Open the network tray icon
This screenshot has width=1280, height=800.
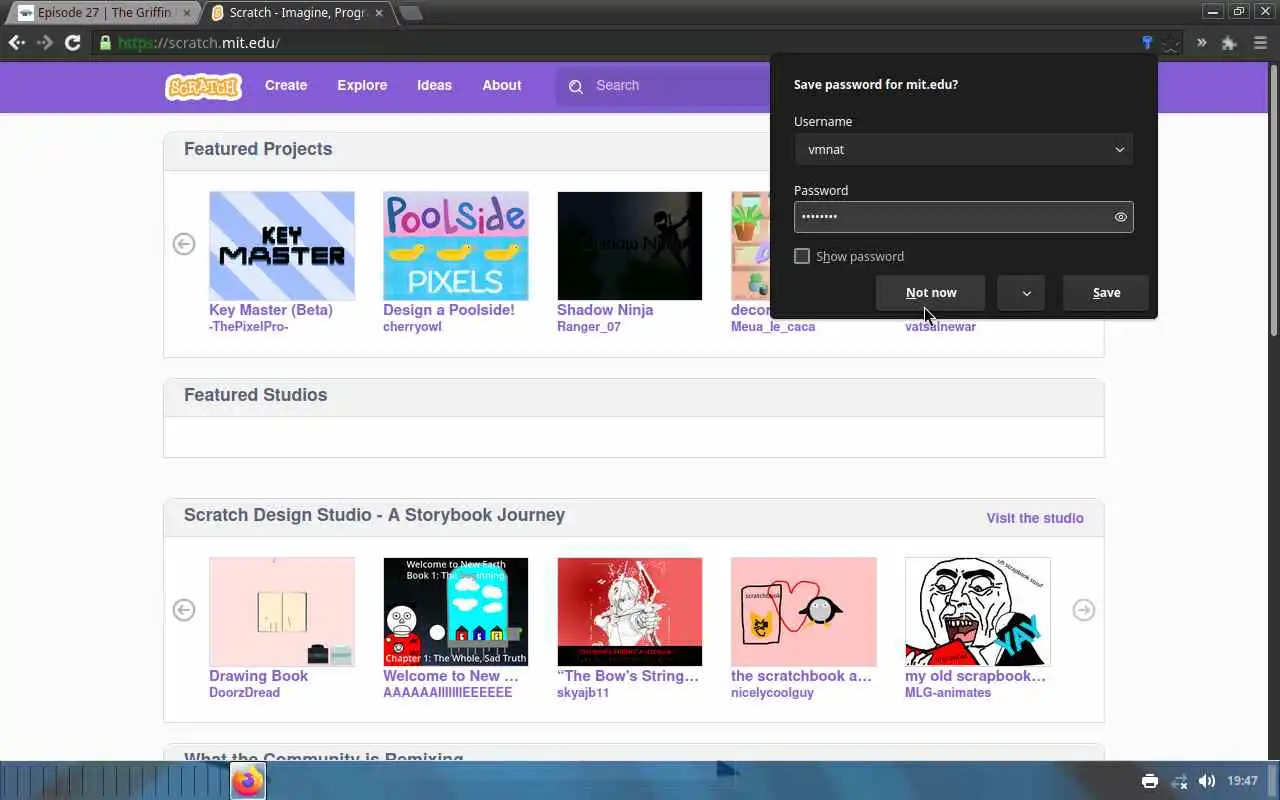tap(1179, 781)
